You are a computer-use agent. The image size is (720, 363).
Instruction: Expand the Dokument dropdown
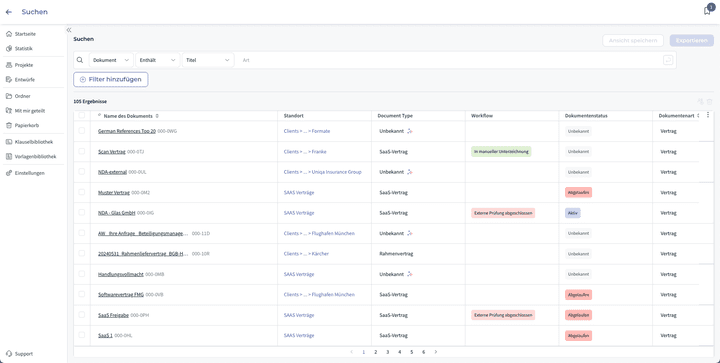click(x=111, y=60)
